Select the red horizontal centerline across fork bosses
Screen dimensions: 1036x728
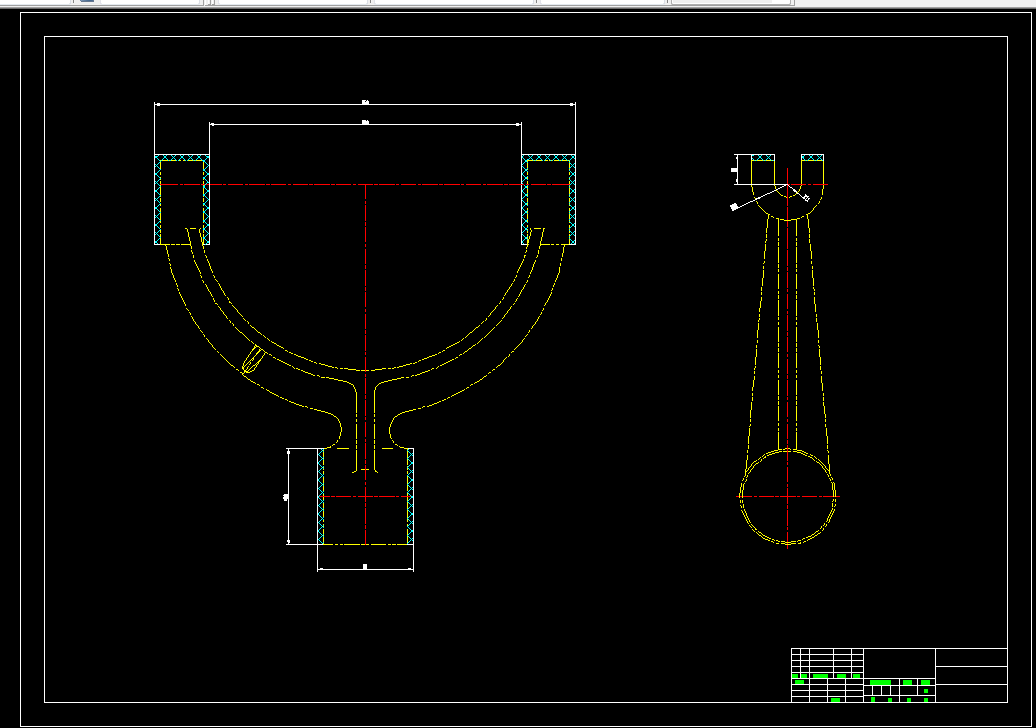pyautogui.click(x=365, y=184)
